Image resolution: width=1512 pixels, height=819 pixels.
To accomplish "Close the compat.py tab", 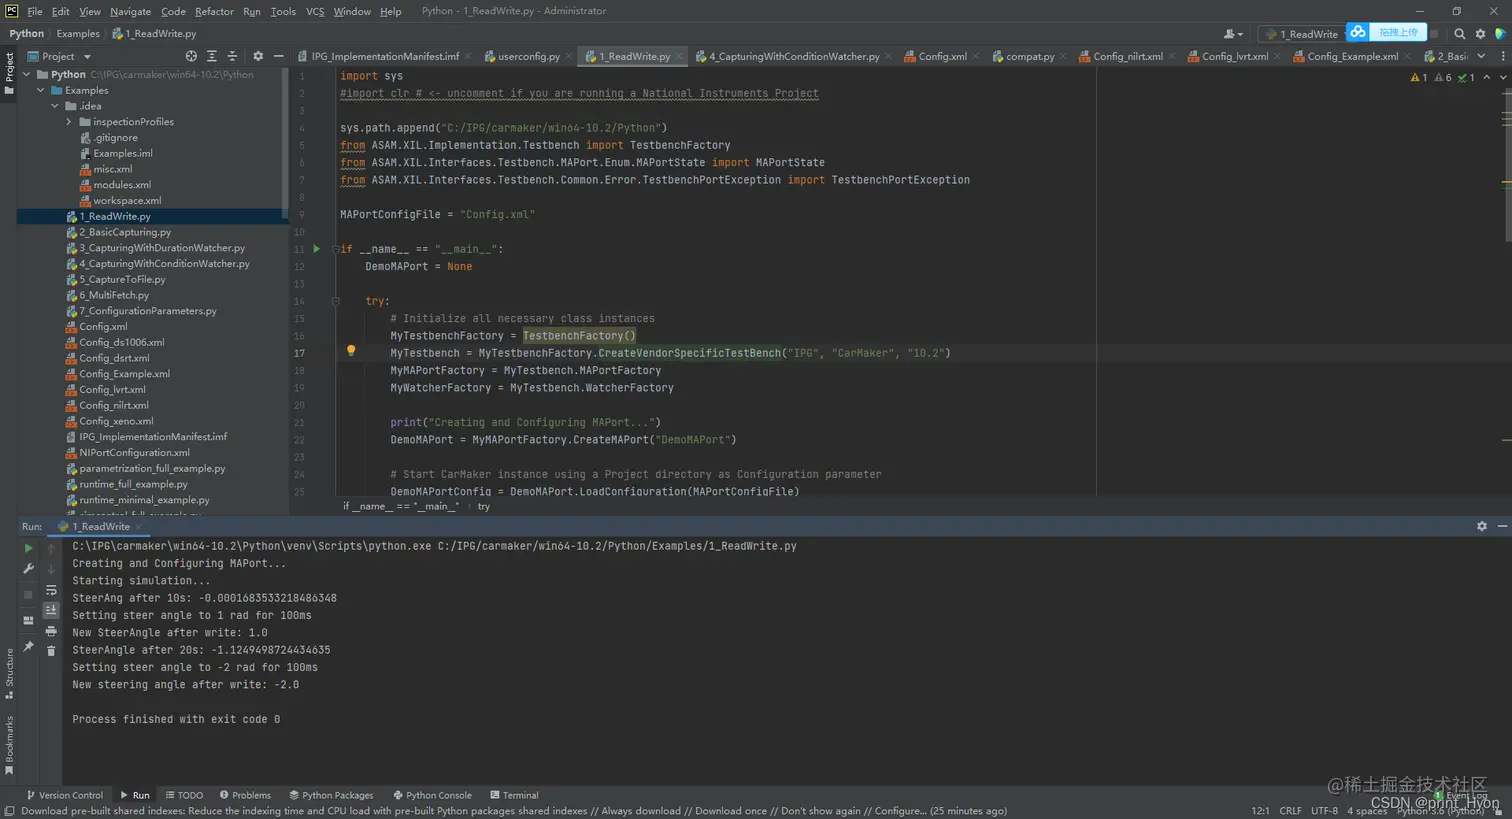I will tap(1062, 56).
